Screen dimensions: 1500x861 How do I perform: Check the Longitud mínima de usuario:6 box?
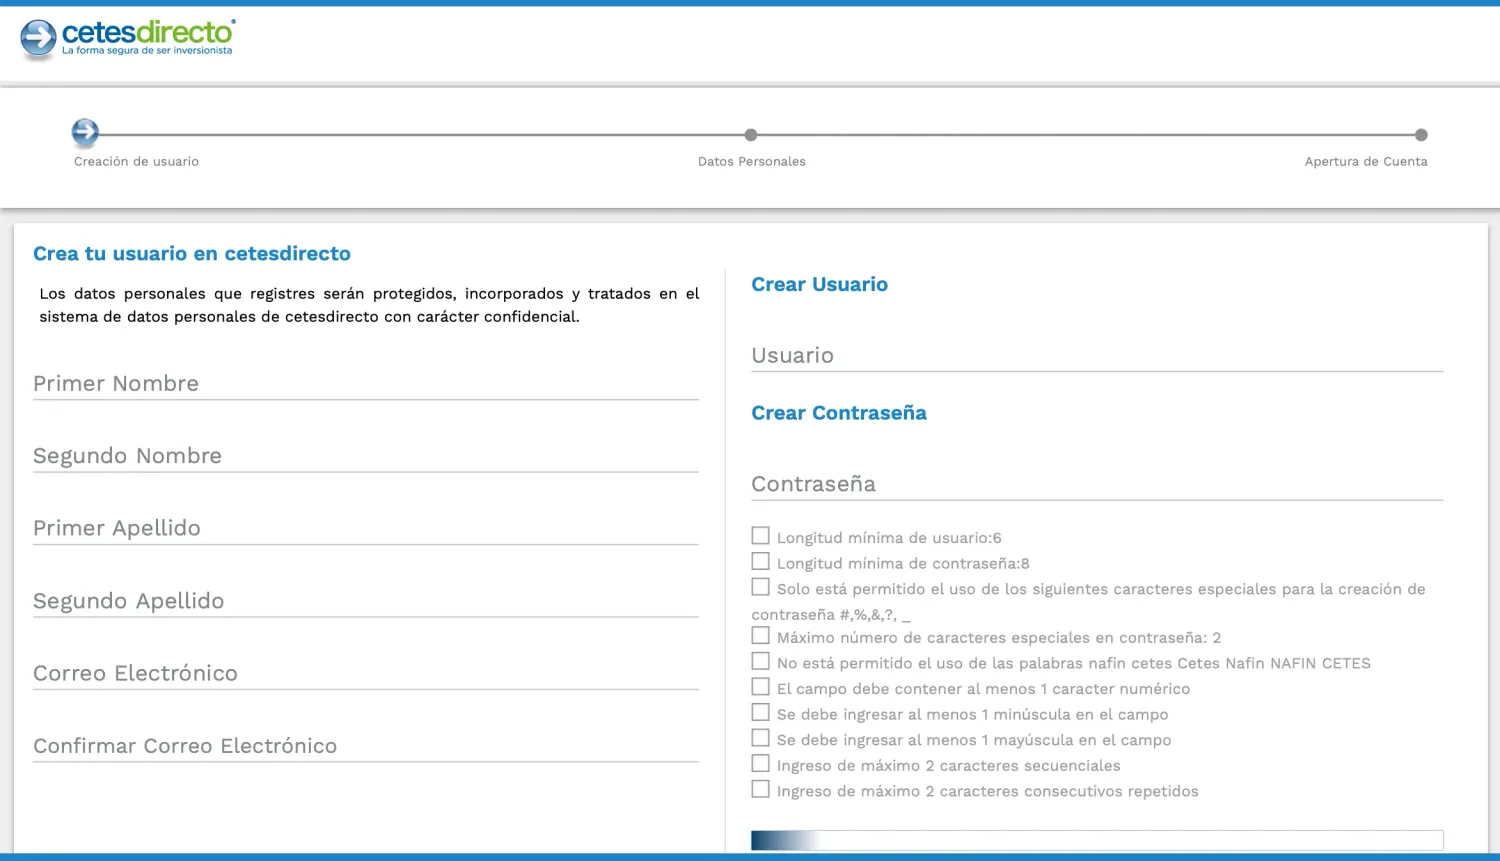point(761,536)
